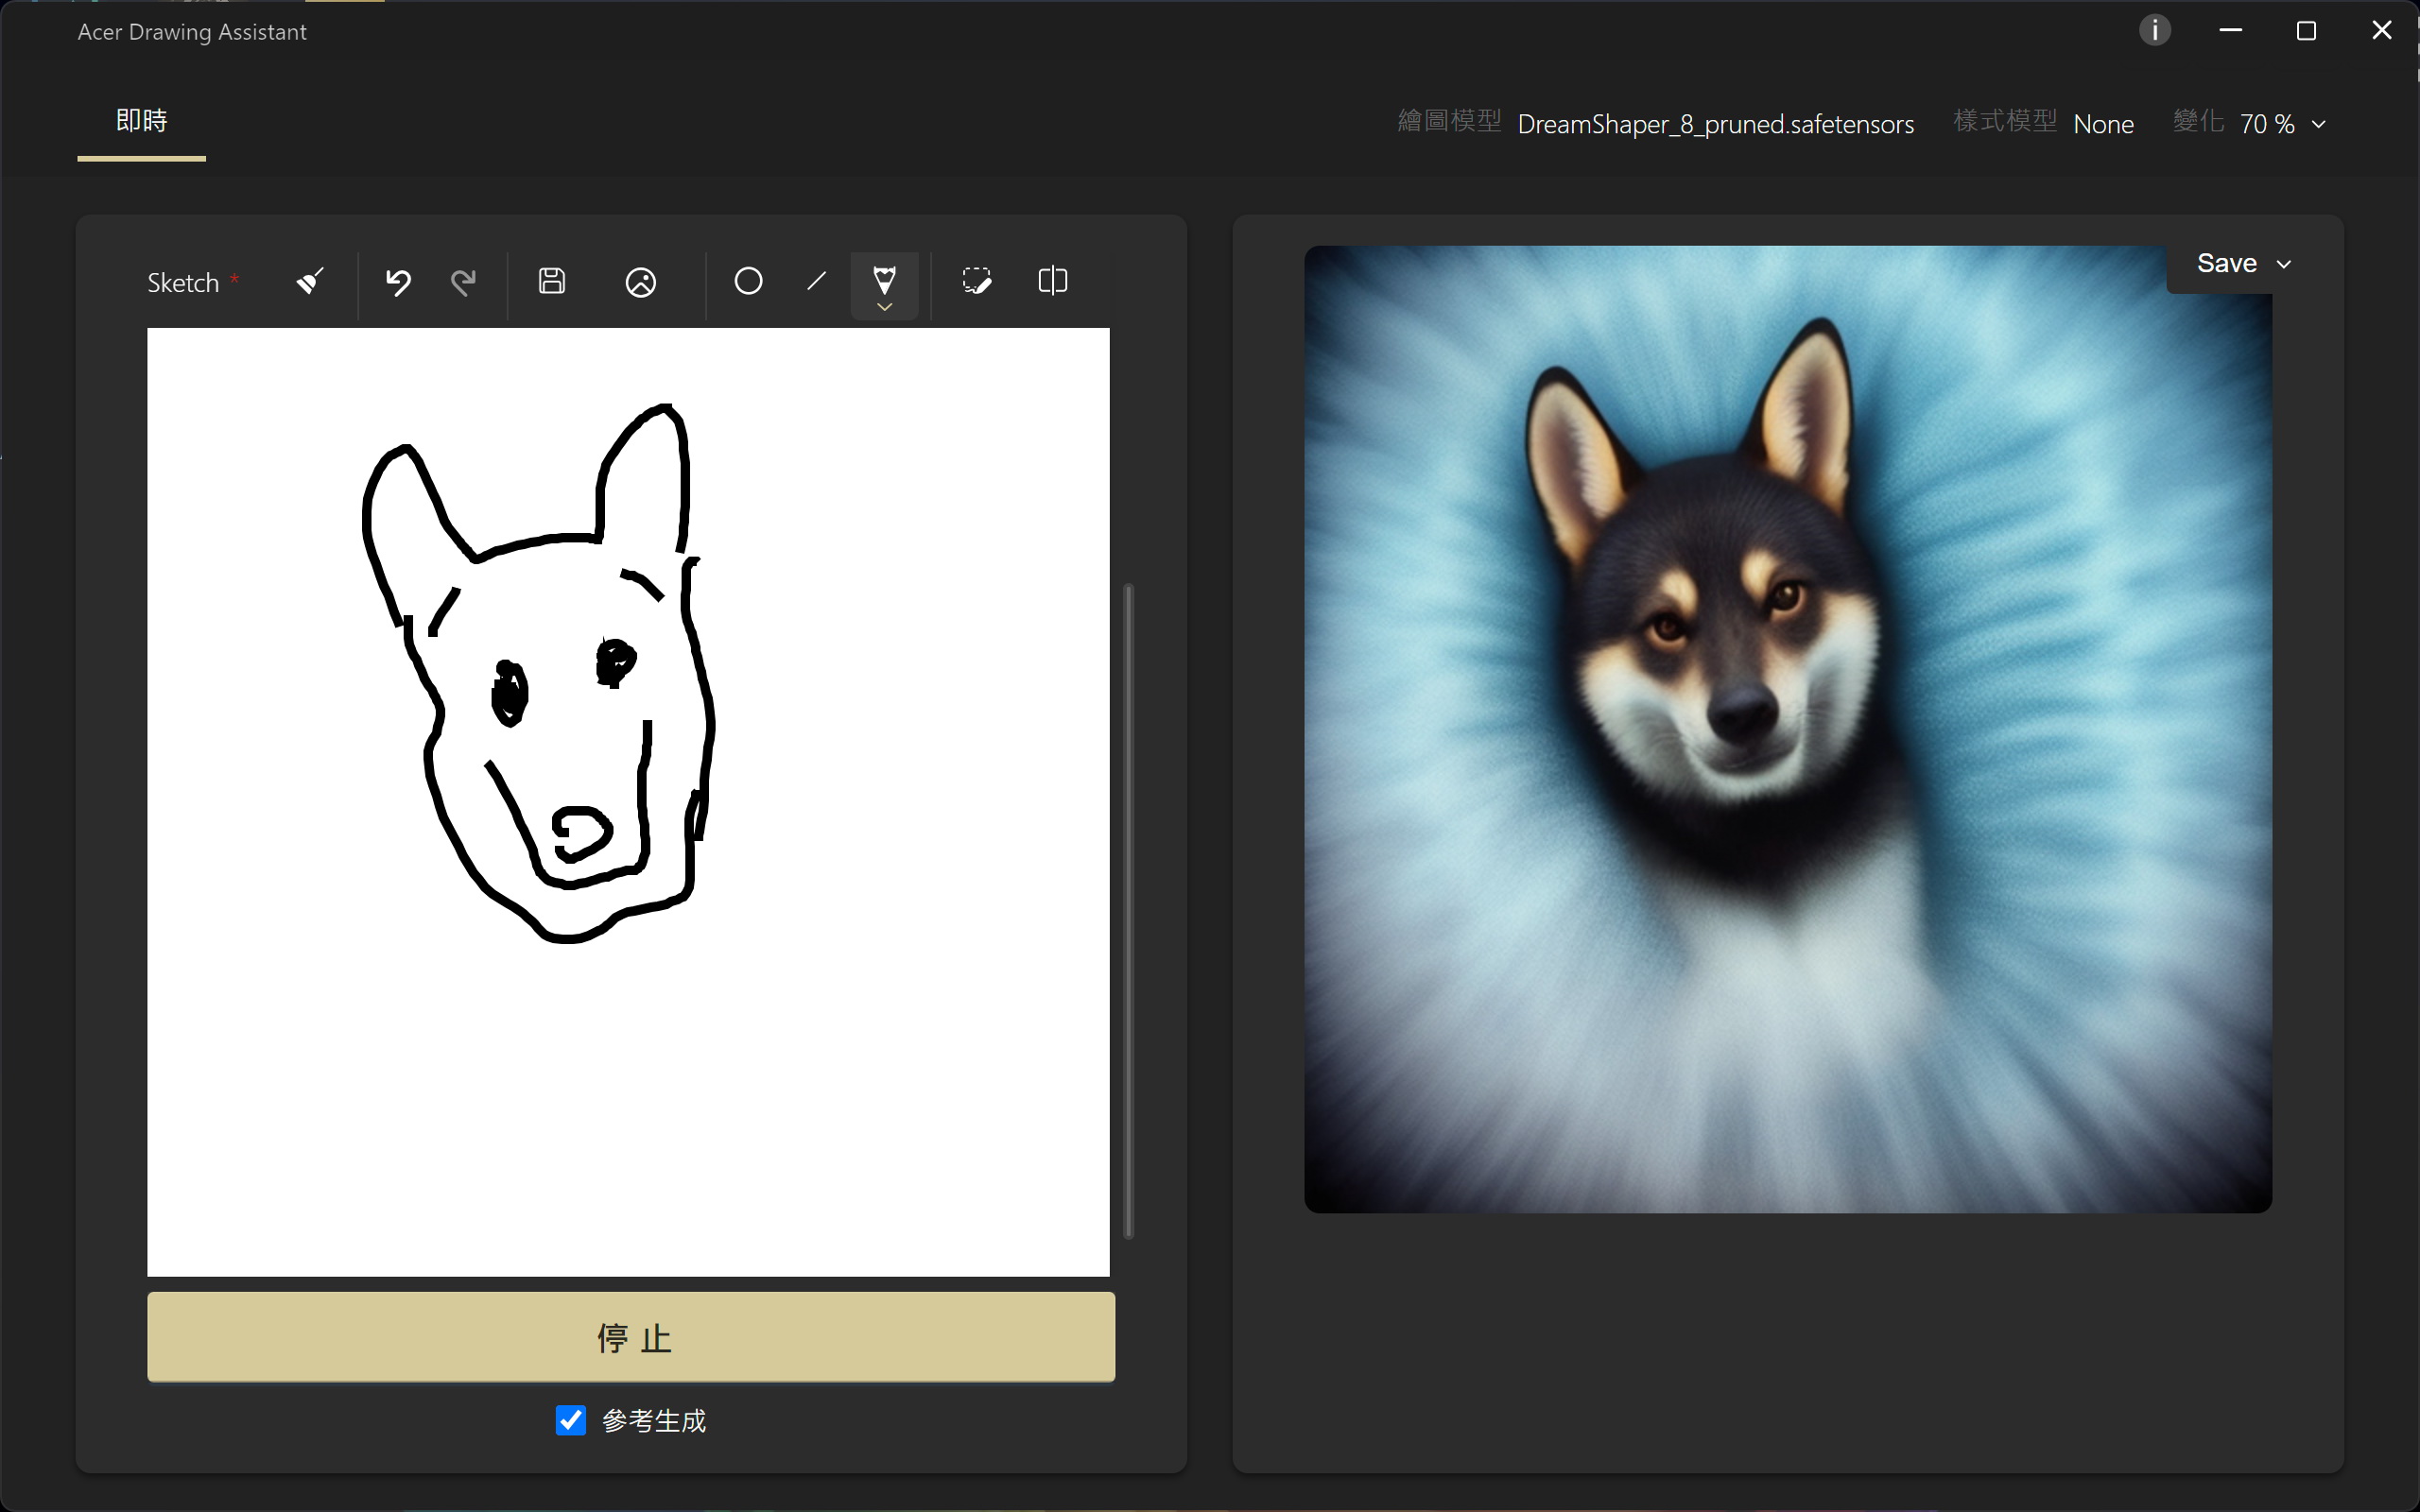Choose the DreamShaper_8_pruned.safetensors drawing model
This screenshot has height=1512, width=2420.
click(1715, 124)
